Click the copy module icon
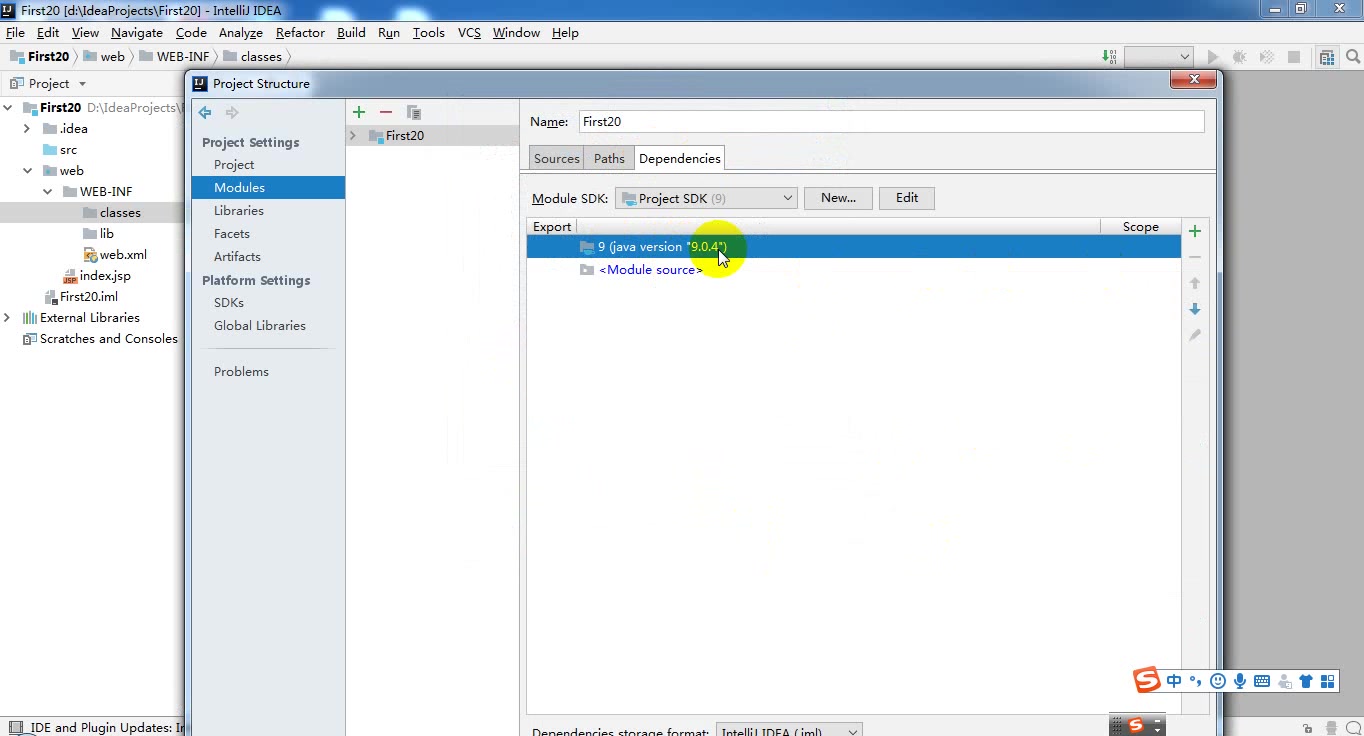 [414, 112]
